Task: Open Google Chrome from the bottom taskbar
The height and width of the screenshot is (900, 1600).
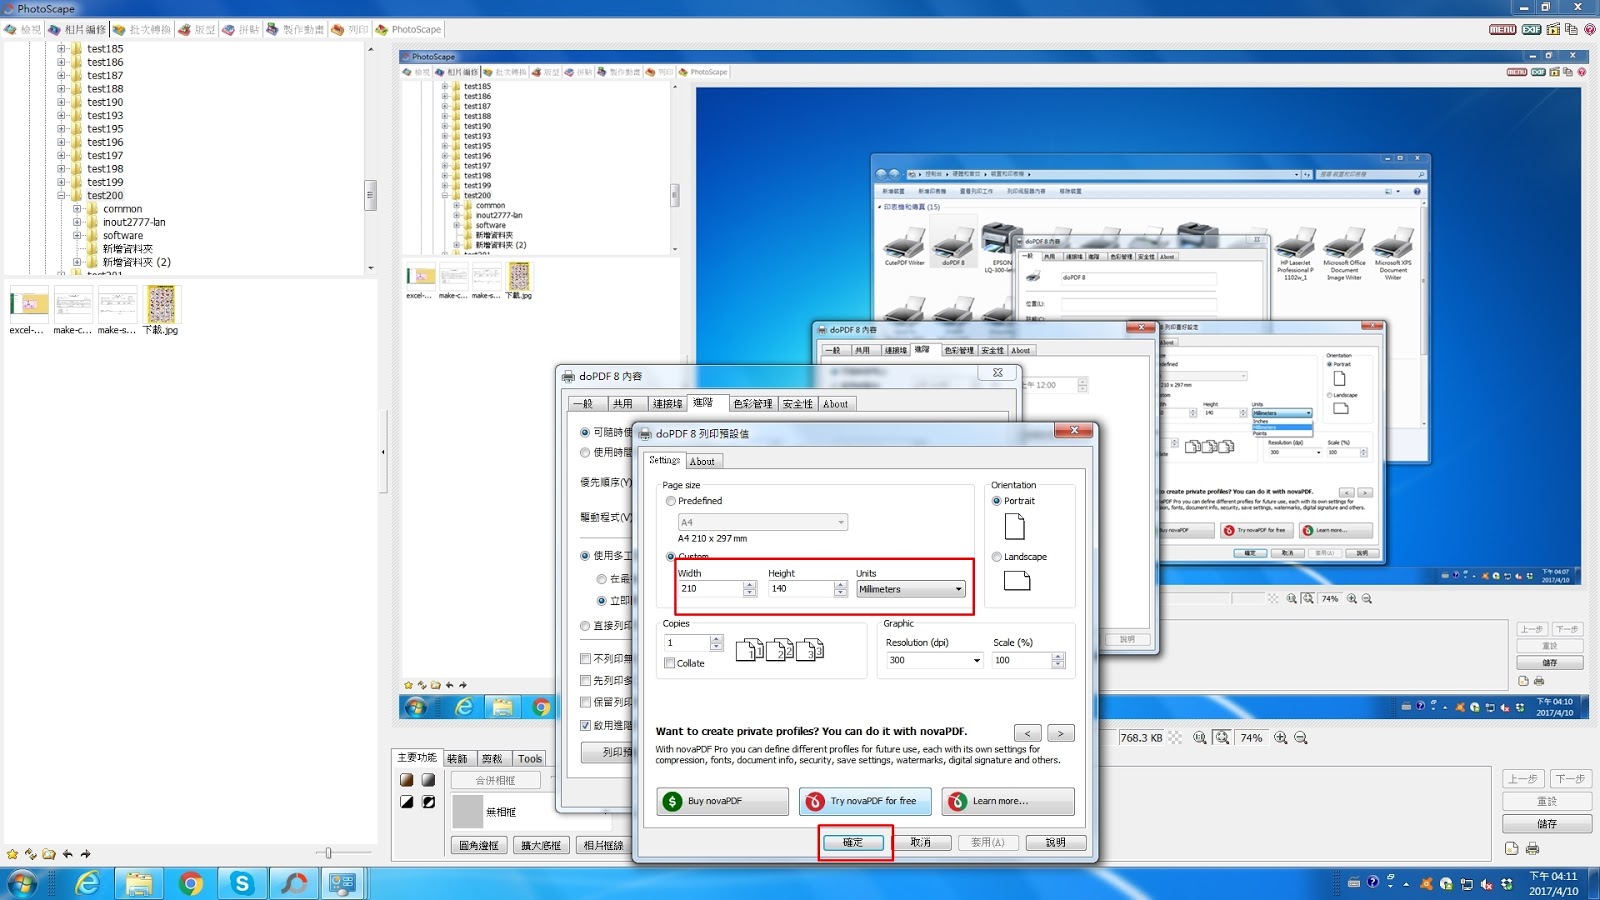Action: 190,884
